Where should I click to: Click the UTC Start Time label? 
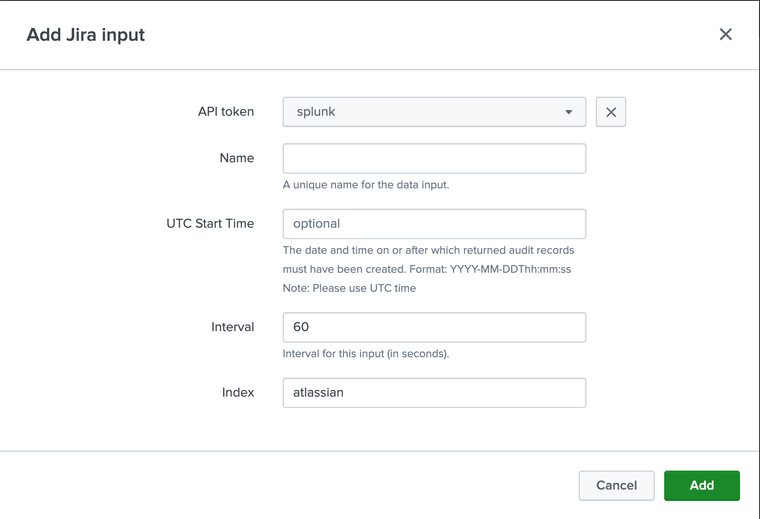(x=210, y=223)
